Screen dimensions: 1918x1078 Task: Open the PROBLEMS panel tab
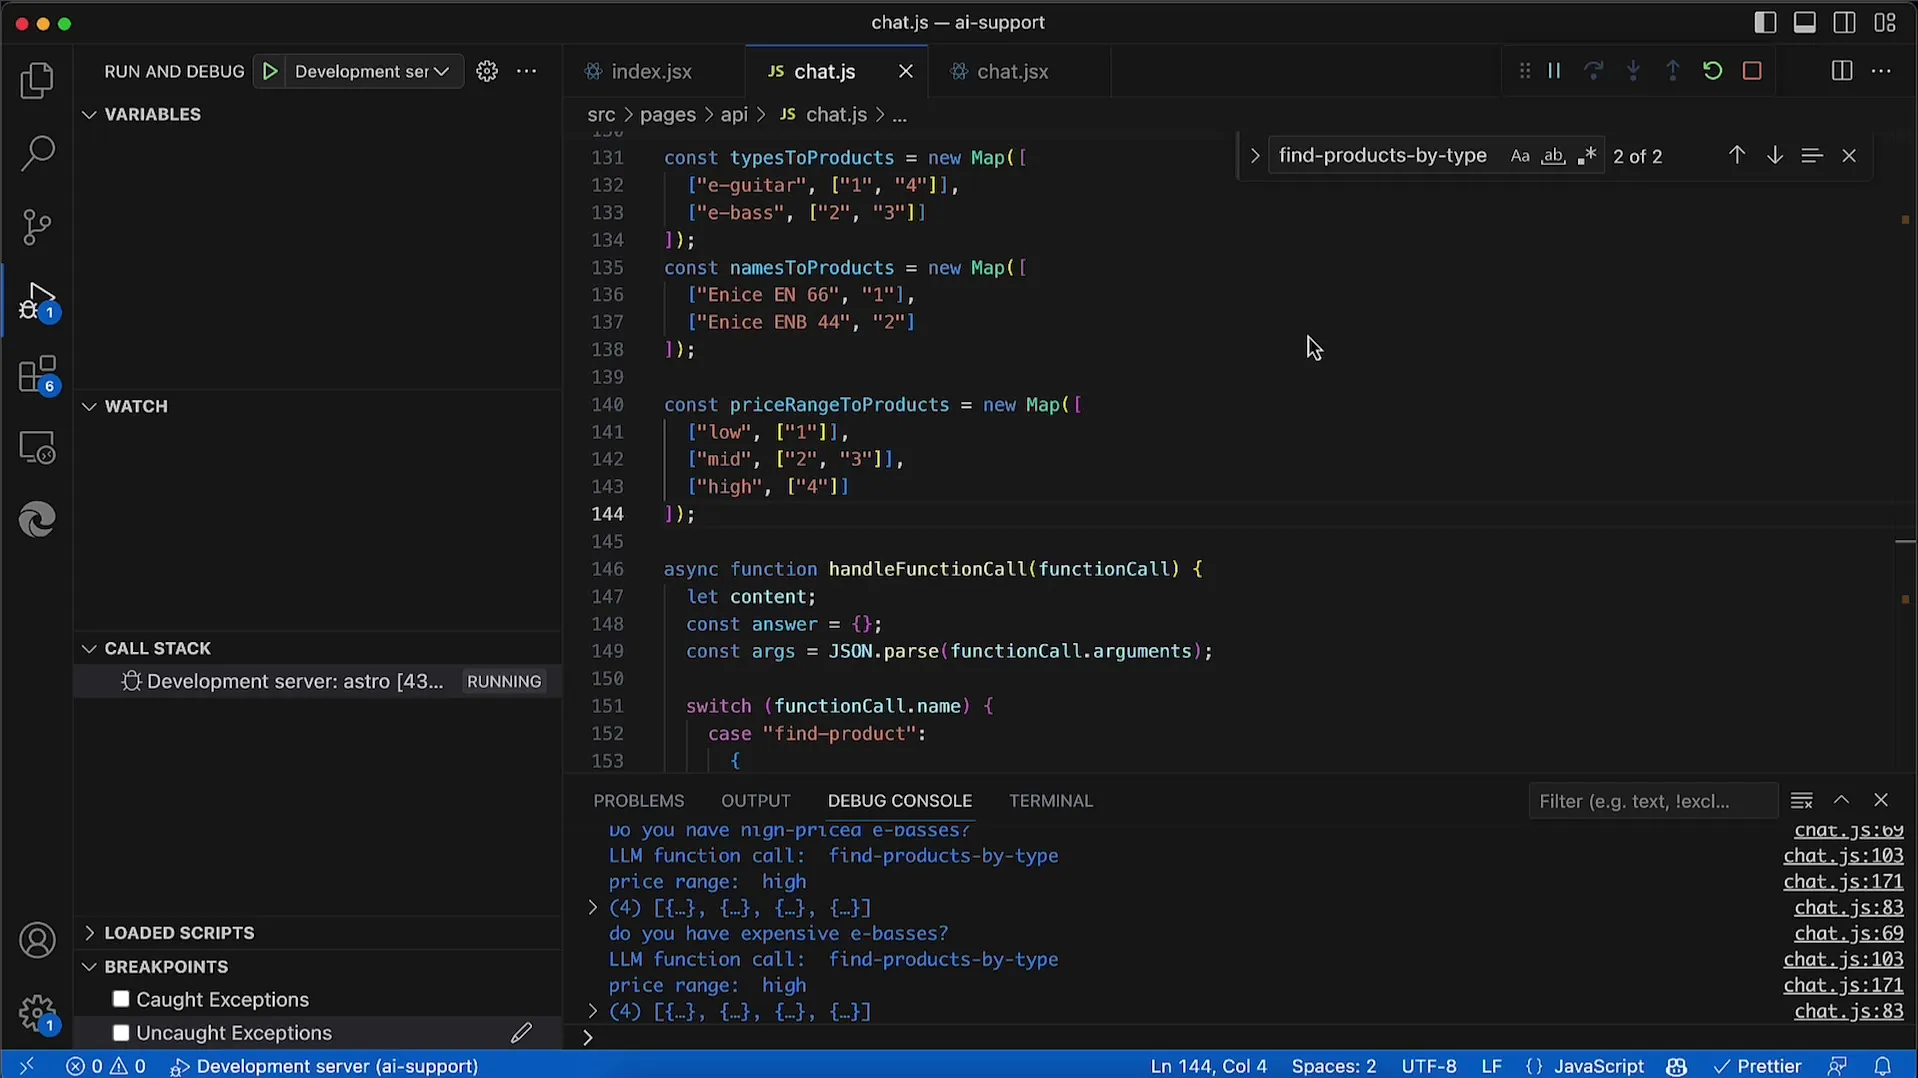tap(638, 801)
